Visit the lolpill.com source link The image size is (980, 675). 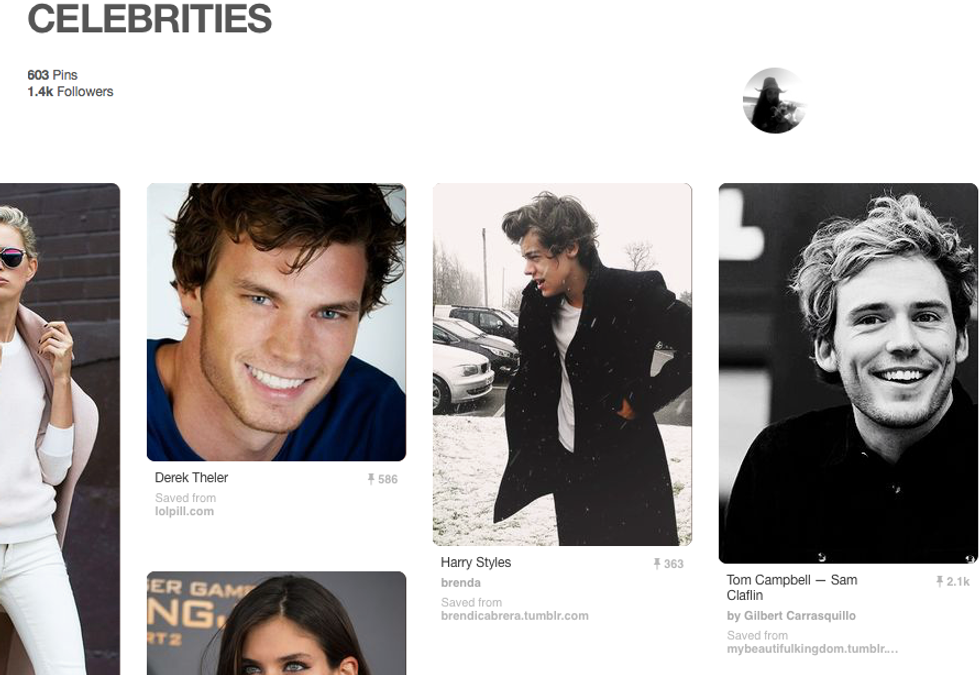pos(184,511)
